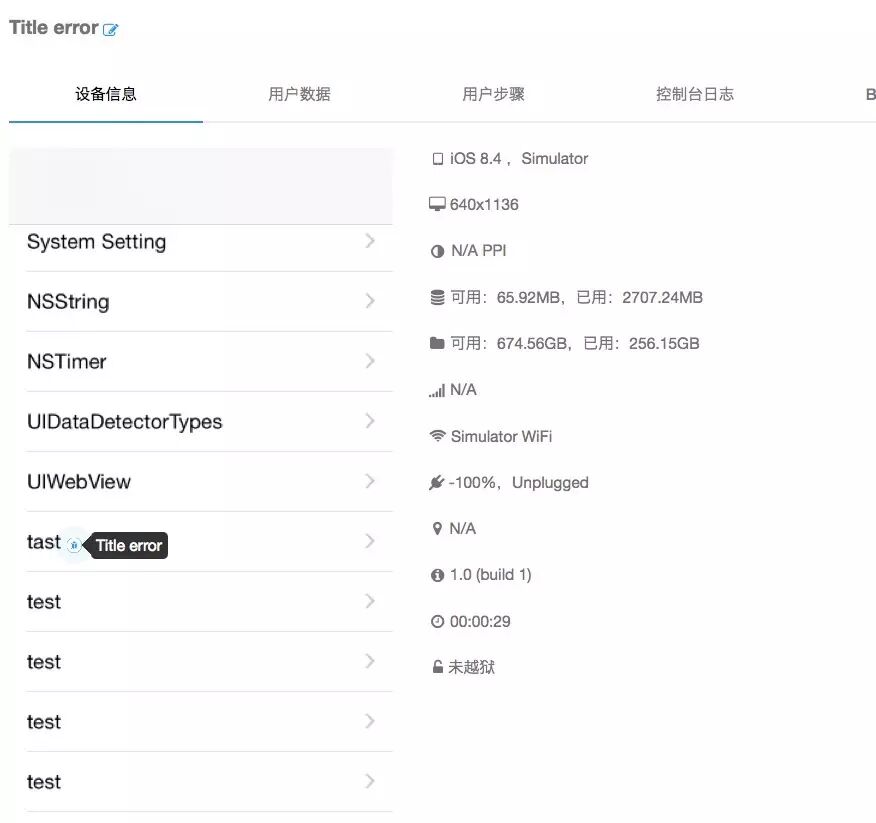Click the Title error page heading
This screenshot has width=876, height=823.
click(54, 27)
